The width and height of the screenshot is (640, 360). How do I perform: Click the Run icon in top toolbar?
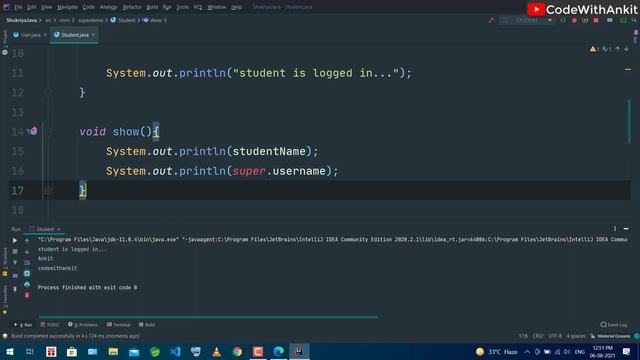[563, 20]
